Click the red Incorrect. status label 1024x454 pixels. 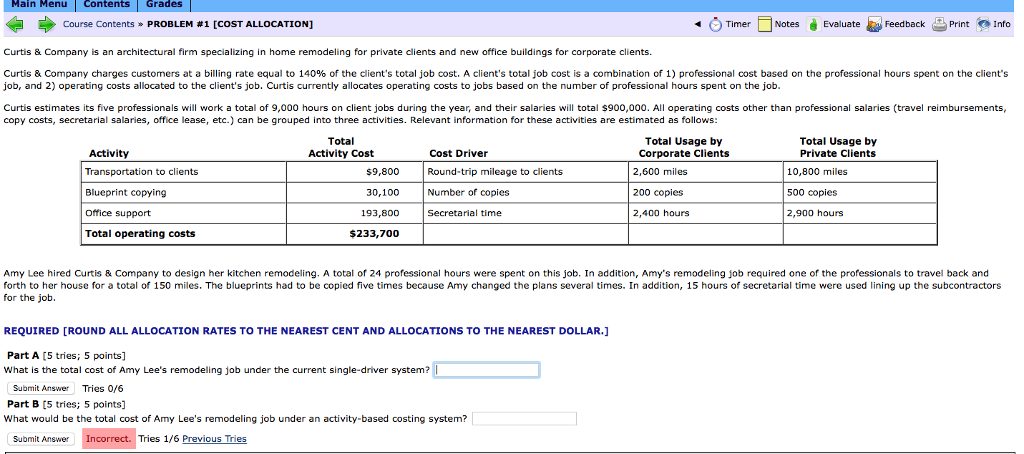tap(109, 439)
